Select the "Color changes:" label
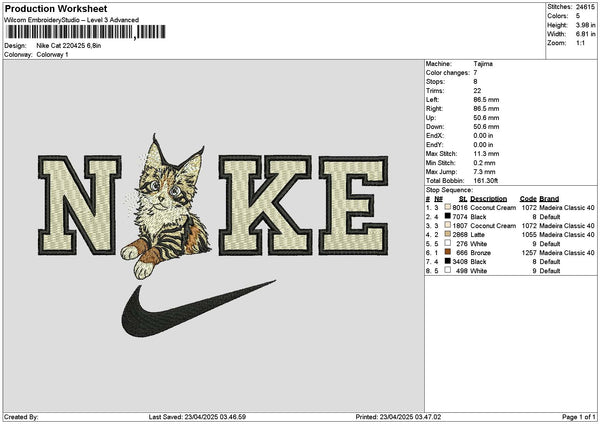The height and width of the screenshot is (424, 600). (448, 73)
